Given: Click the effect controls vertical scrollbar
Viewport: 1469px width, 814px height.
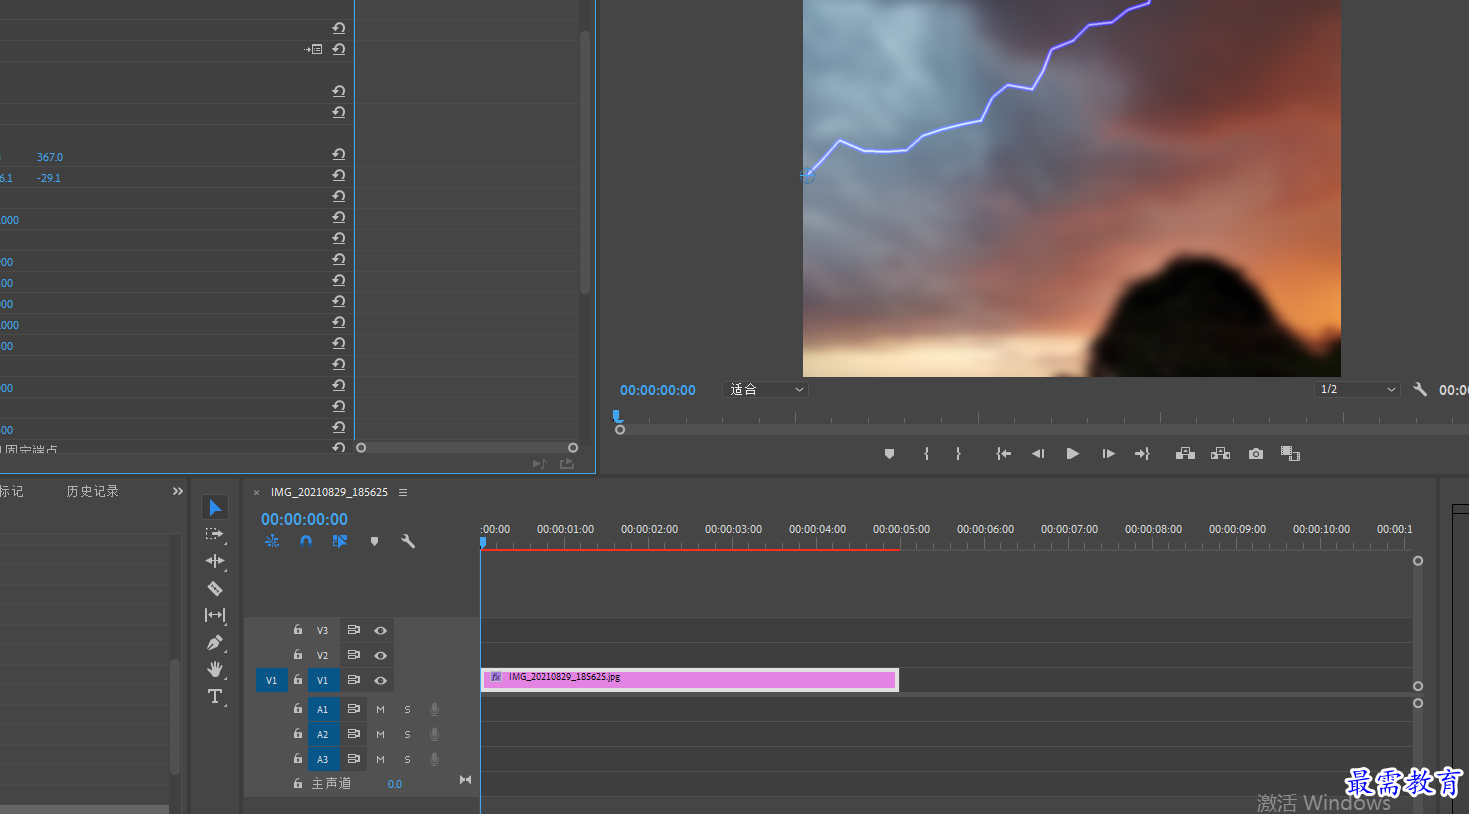Looking at the screenshot, I should tap(585, 160).
